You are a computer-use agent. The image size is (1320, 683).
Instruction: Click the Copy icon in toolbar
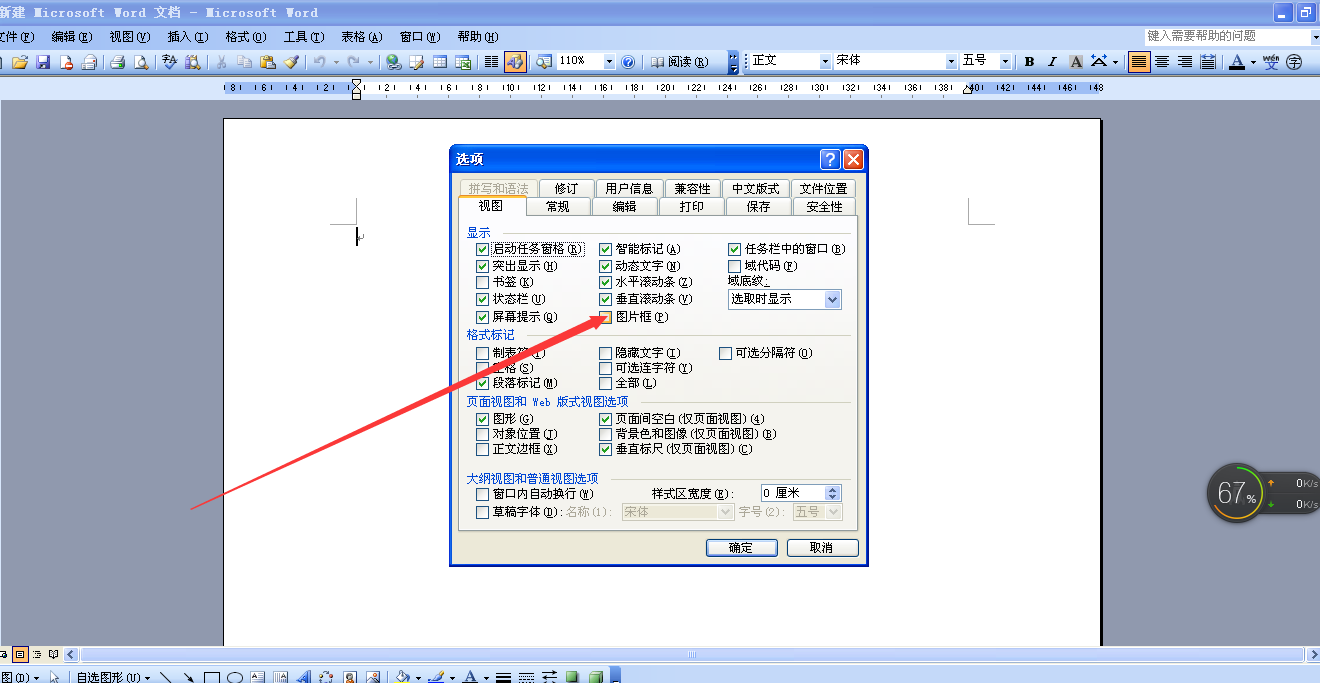click(x=244, y=62)
